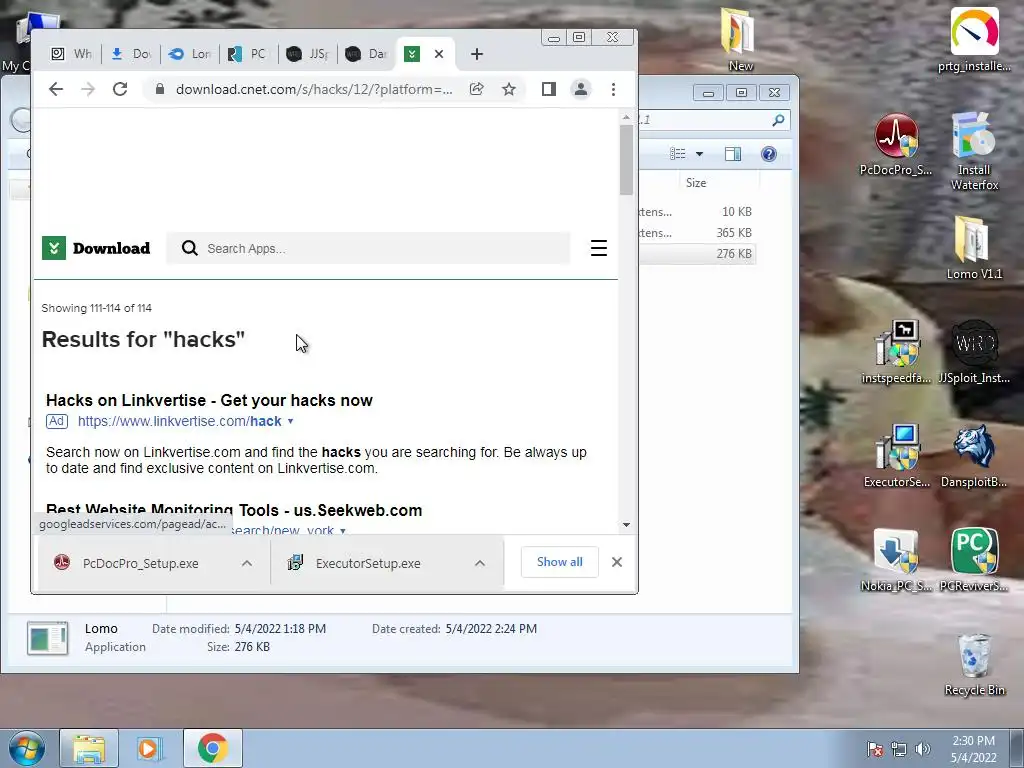Image resolution: width=1024 pixels, height=768 pixels.
Task: Switch to the 'Lon' tab
Action: [x=189, y=54]
